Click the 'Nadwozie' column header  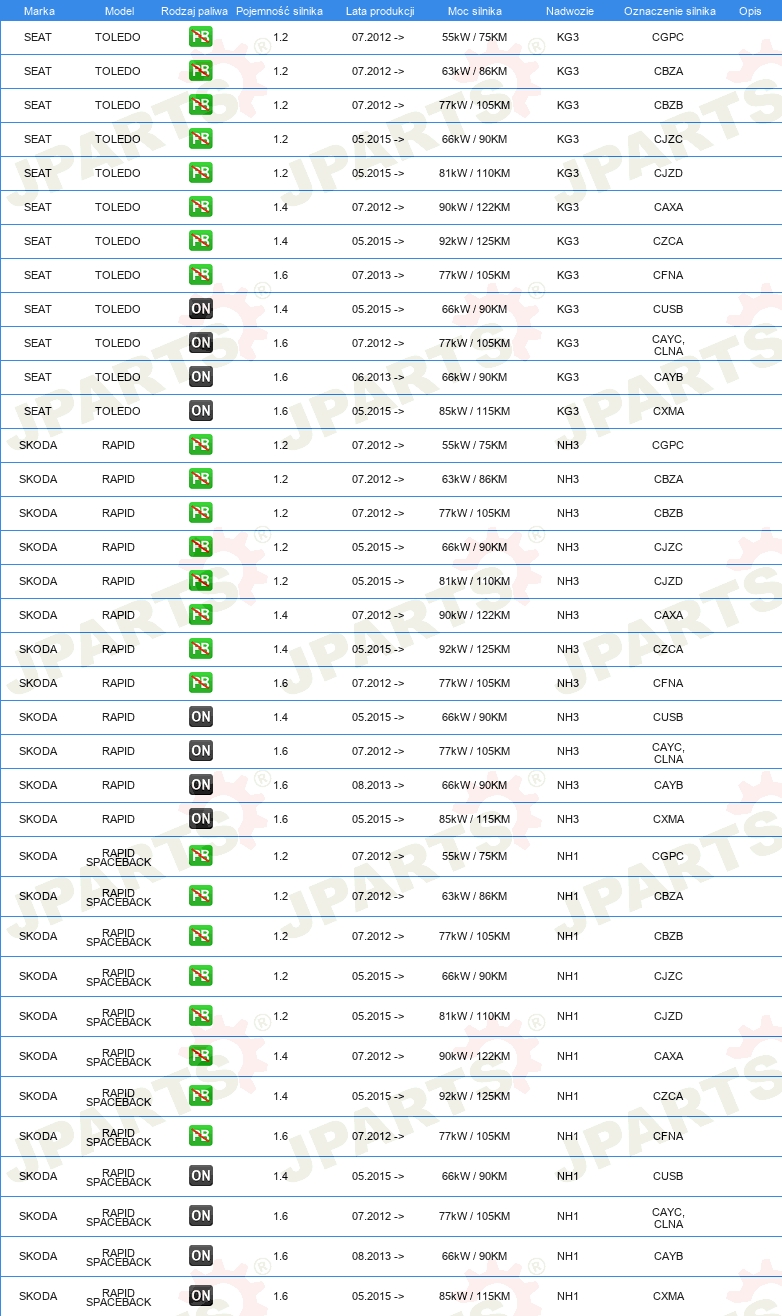pos(569,11)
